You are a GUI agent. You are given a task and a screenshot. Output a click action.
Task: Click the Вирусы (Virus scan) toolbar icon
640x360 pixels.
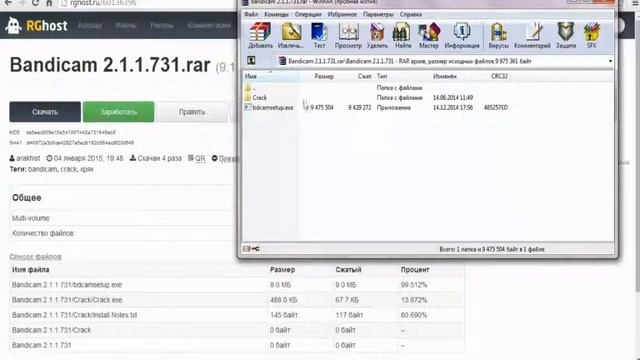tap(498, 35)
